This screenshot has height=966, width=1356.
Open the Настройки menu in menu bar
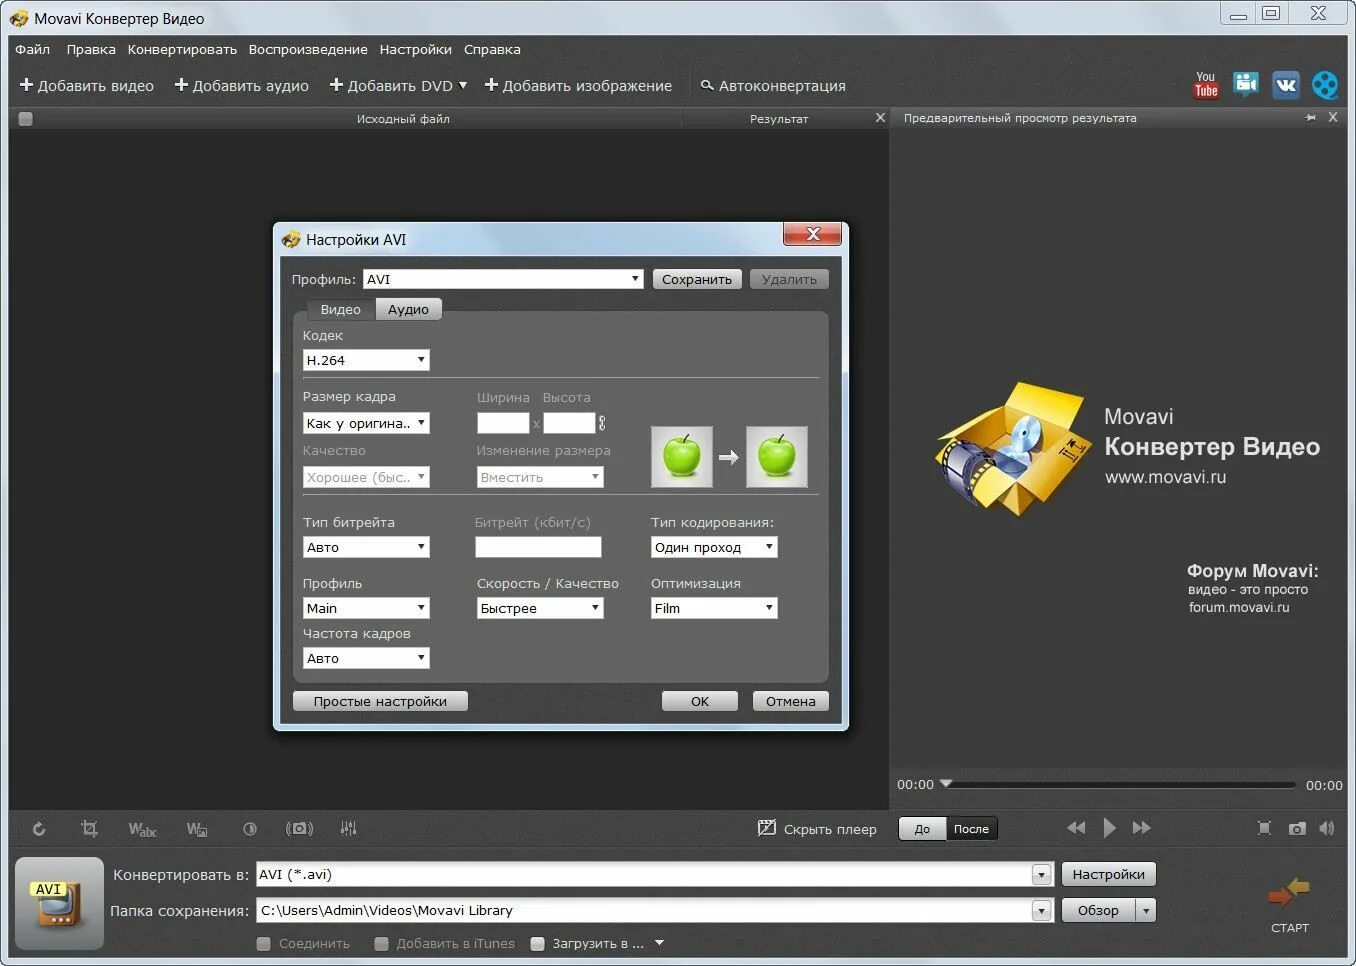point(416,49)
